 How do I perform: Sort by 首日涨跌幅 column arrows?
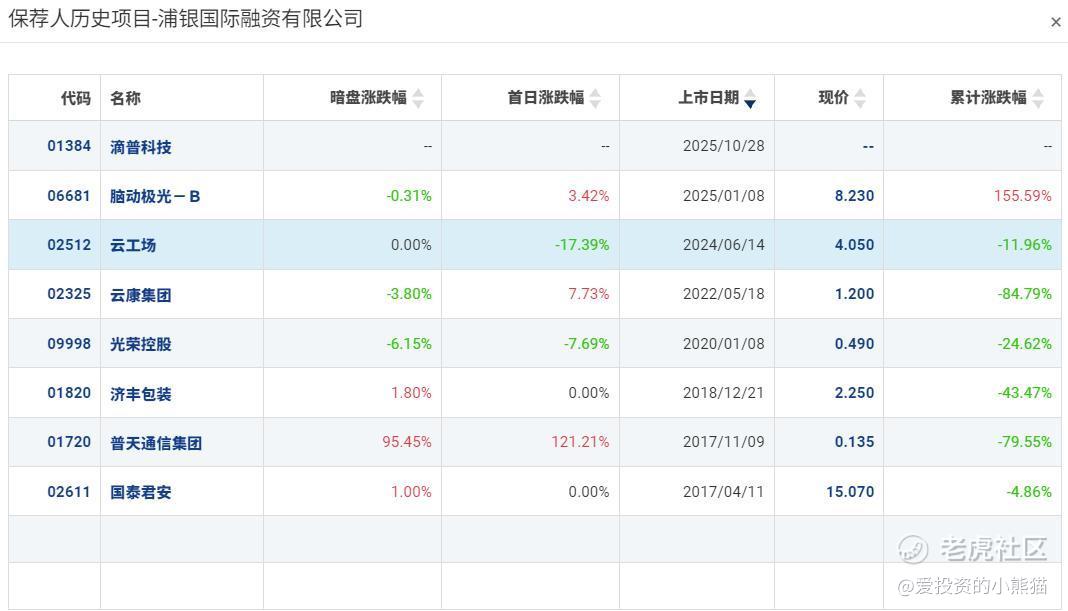(595, 99)
